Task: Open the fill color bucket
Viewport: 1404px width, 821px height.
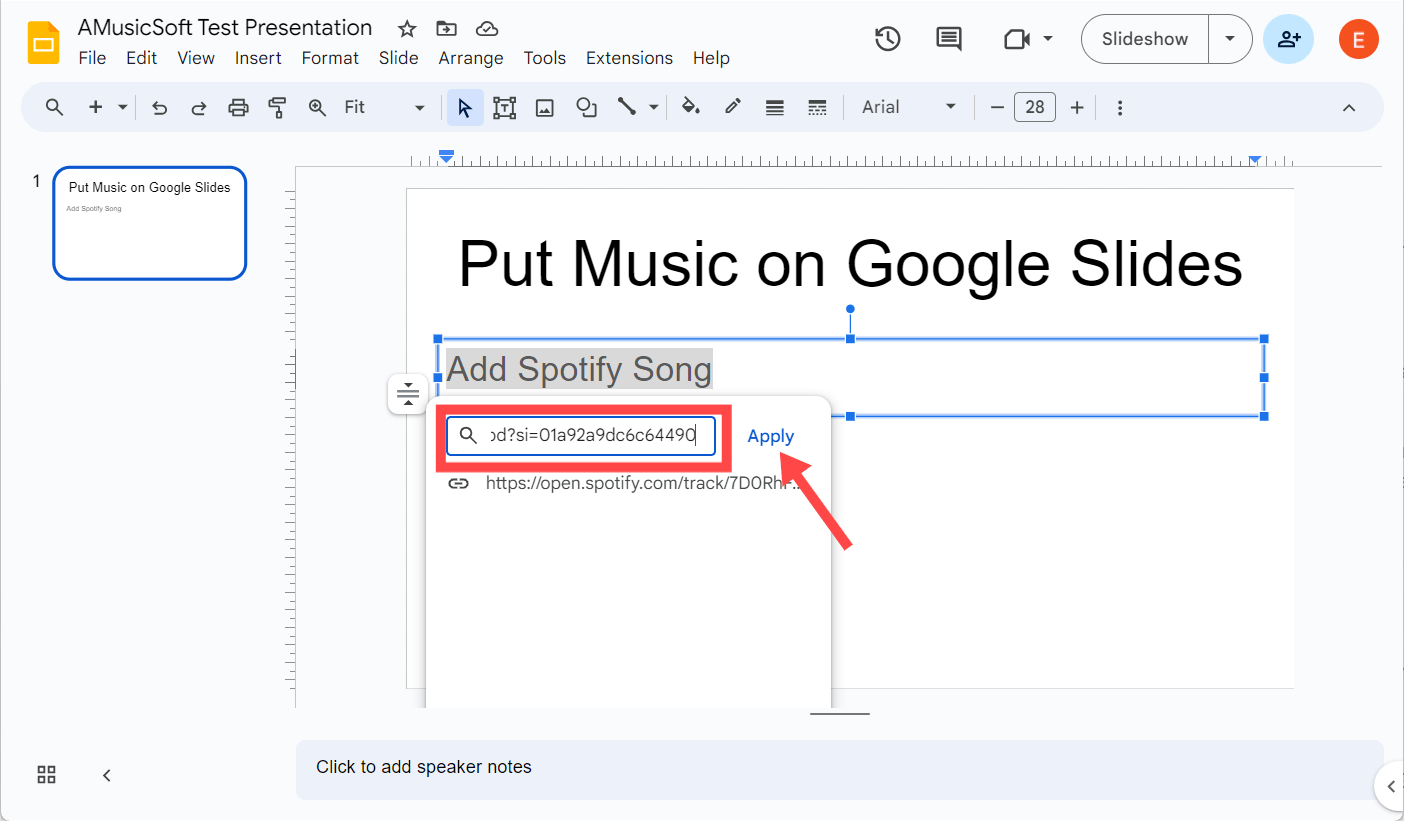Action: [x=690, y=107]
